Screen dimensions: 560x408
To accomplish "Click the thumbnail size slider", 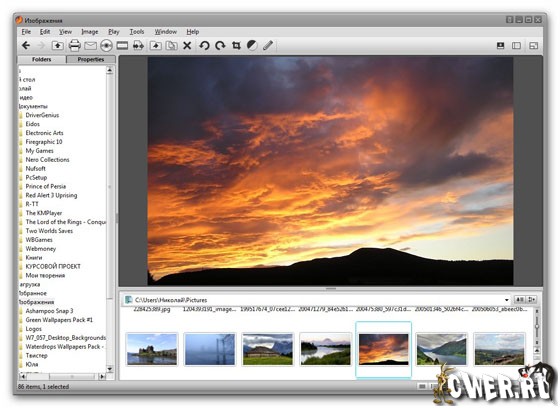I will tap(536, 327).
